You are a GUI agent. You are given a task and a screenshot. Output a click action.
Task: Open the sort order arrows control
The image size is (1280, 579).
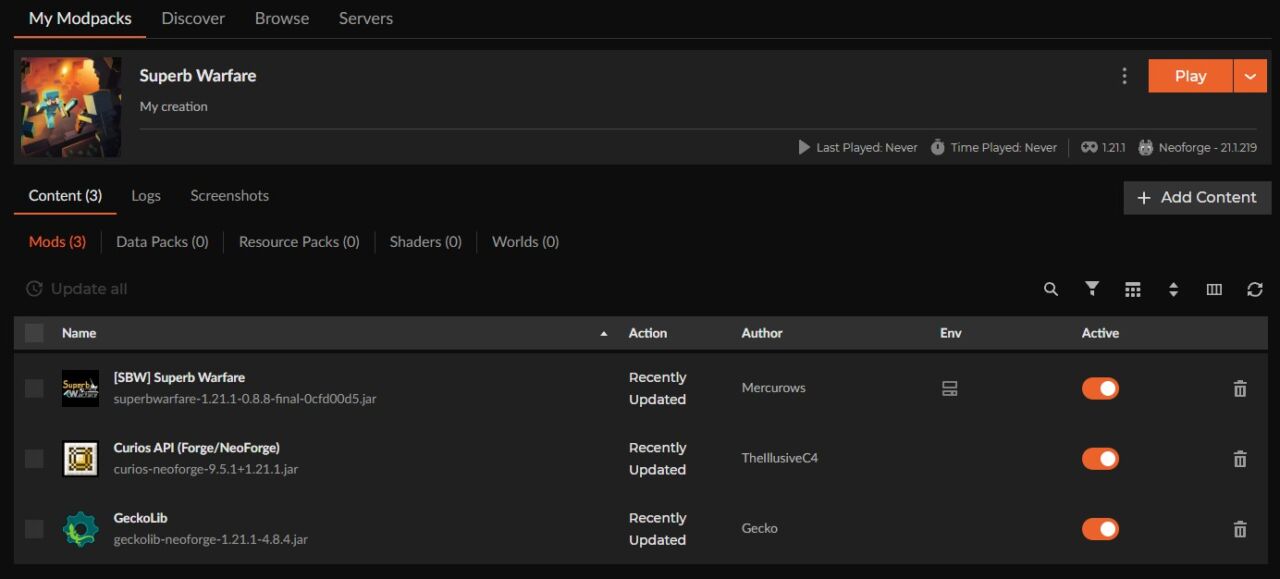tap(1173, 289)
